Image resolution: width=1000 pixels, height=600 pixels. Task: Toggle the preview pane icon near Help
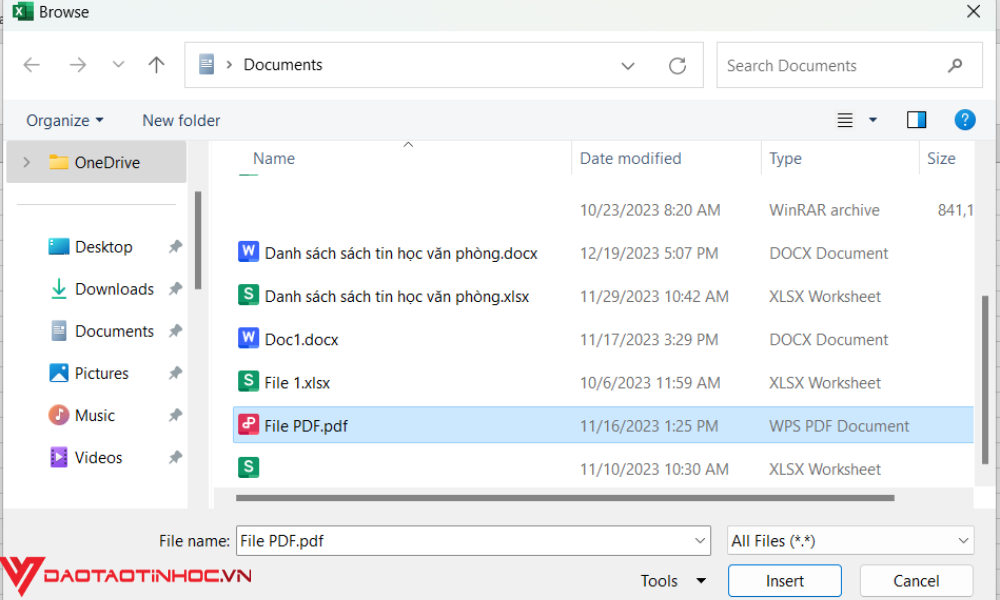[x=916, y=119]
